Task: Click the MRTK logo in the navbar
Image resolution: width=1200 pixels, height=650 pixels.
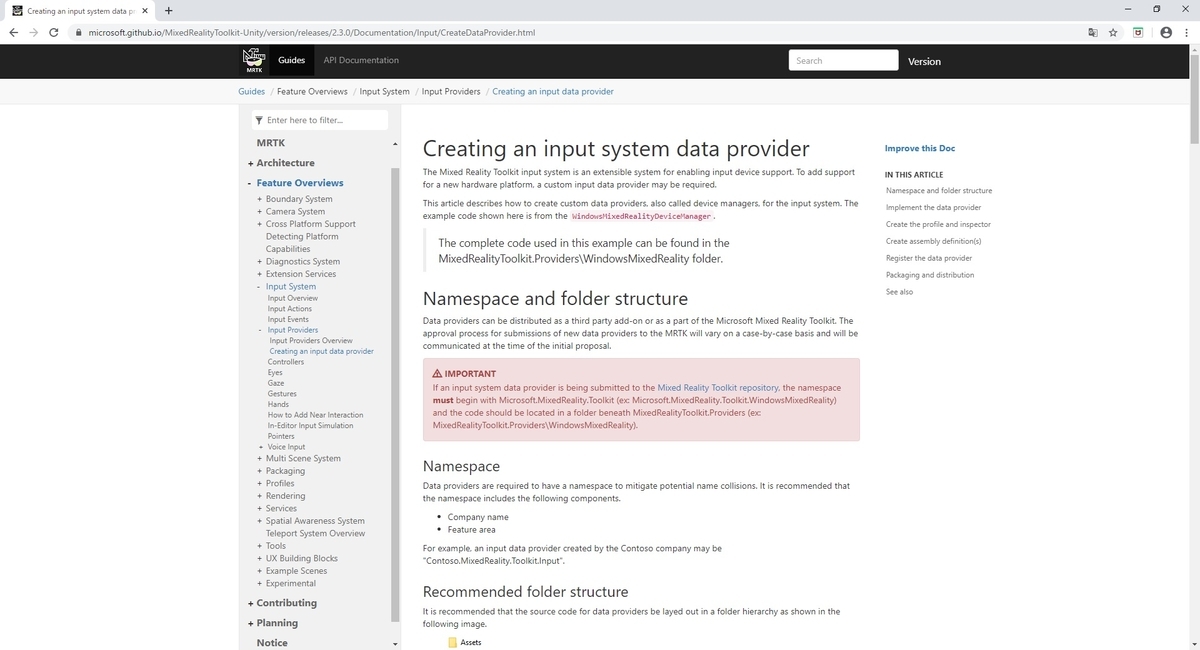Action: pyautogui.click(x=253, y=61)
